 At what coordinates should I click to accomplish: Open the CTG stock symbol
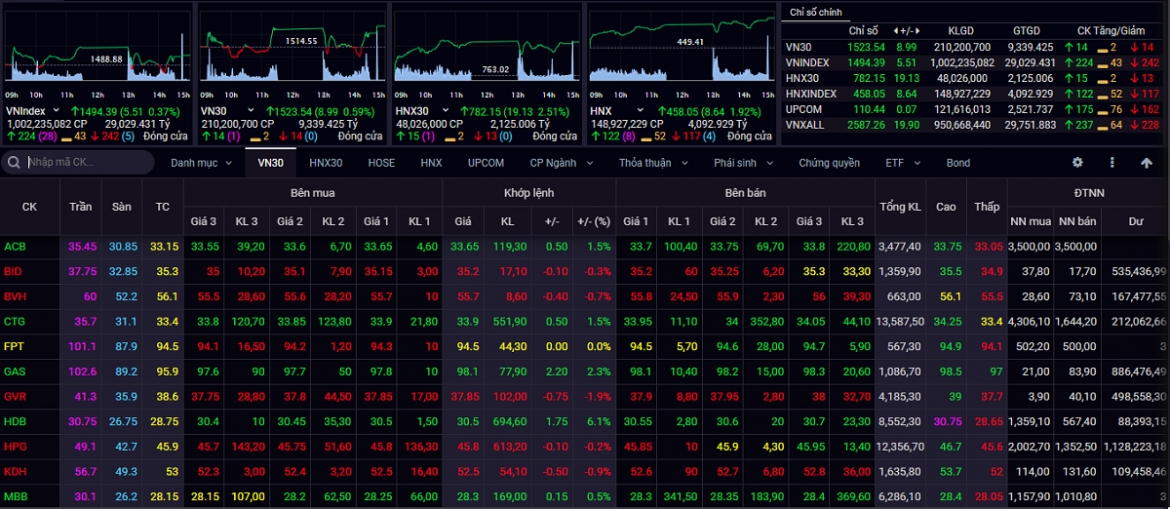click(13, 322)
